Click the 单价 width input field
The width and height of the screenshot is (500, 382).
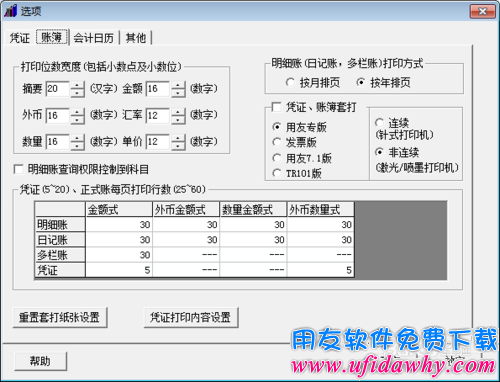(158, 142)
